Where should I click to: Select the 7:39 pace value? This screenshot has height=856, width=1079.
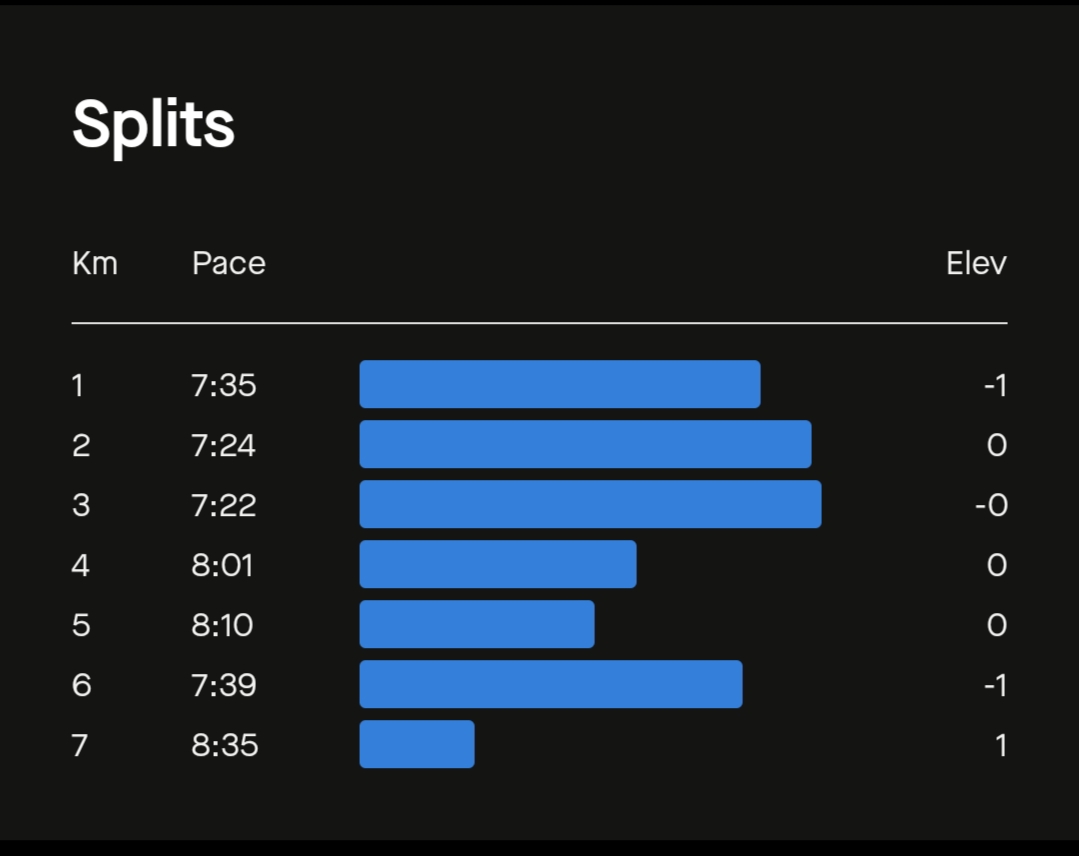pos(224,685)
